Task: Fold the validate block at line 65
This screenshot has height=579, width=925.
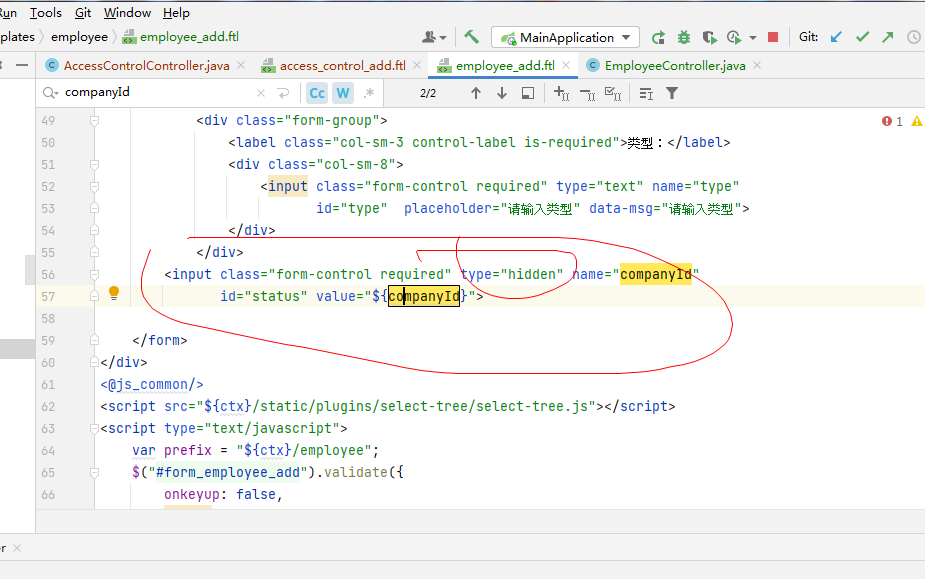Action: 94,473
